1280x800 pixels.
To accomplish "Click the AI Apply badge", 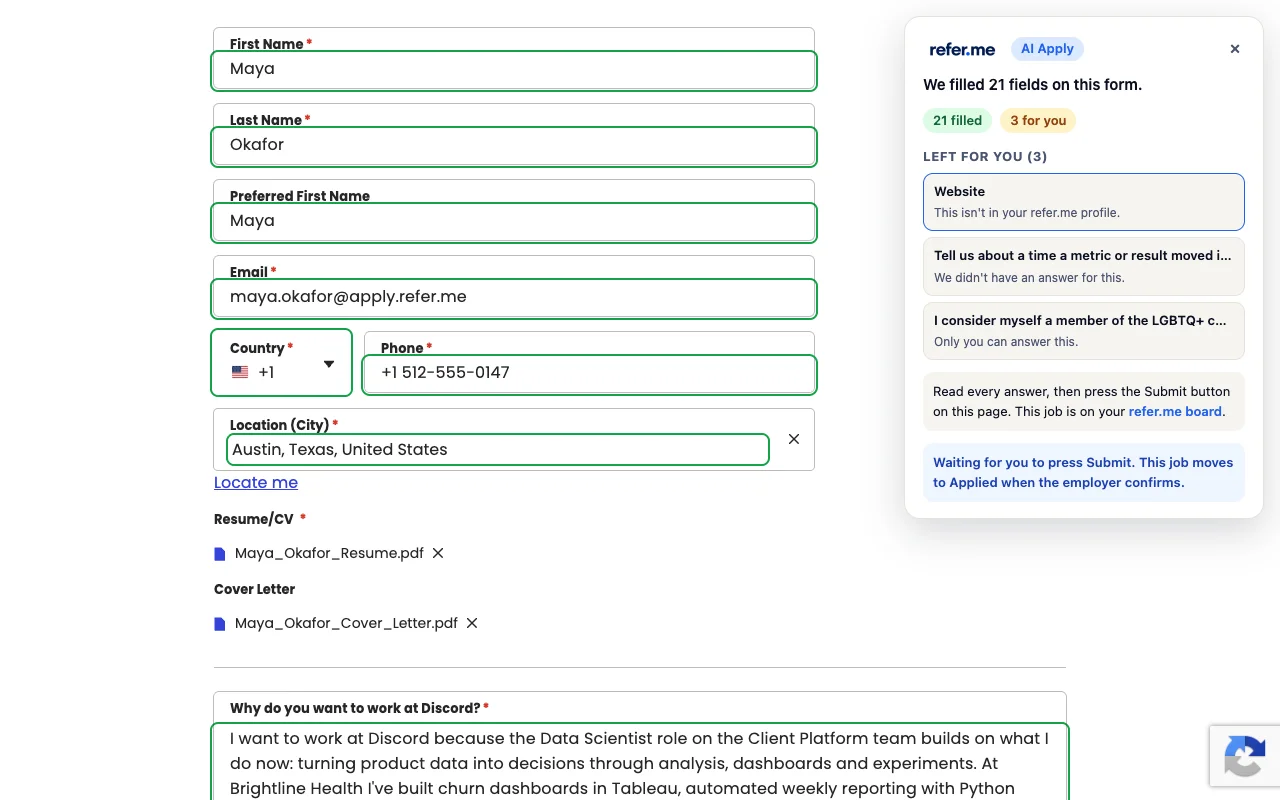I will 1047,49.
